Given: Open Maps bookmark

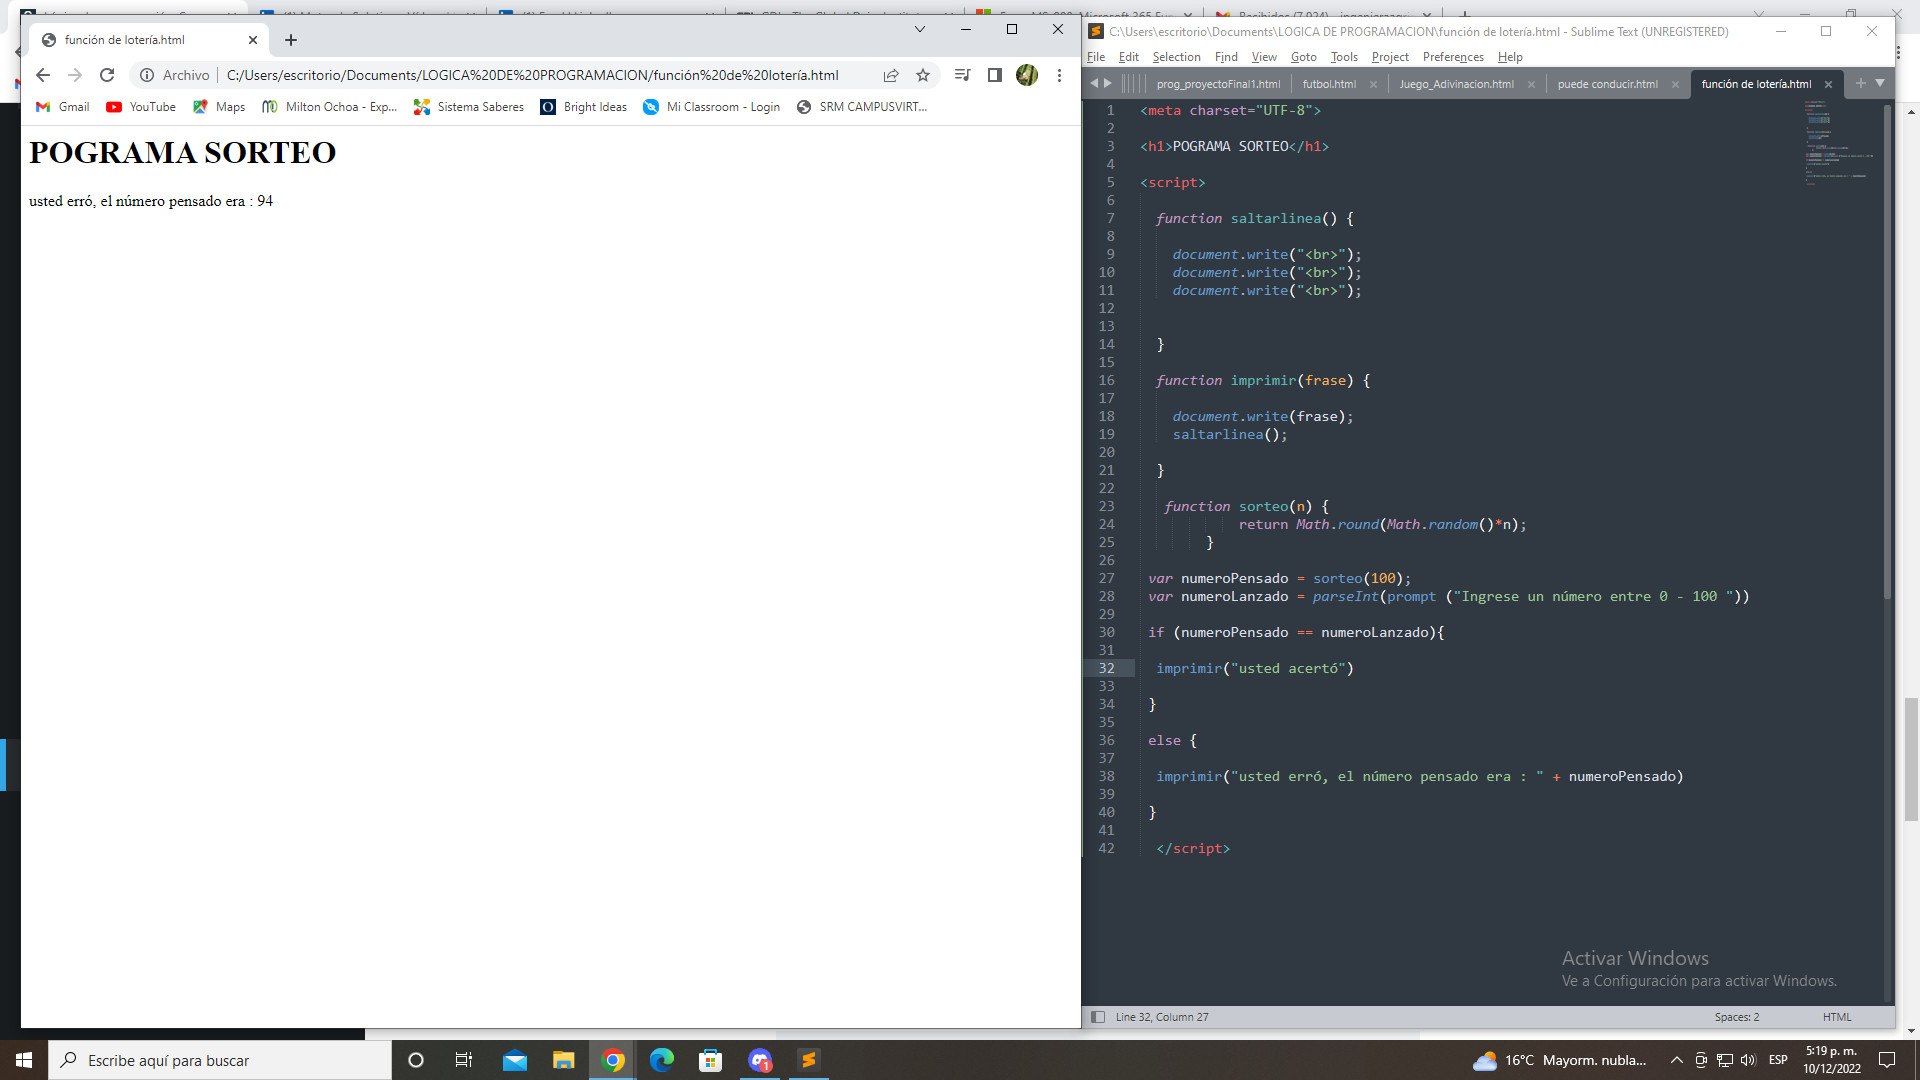Looking at the screenshot, I should tap(218, 107).
